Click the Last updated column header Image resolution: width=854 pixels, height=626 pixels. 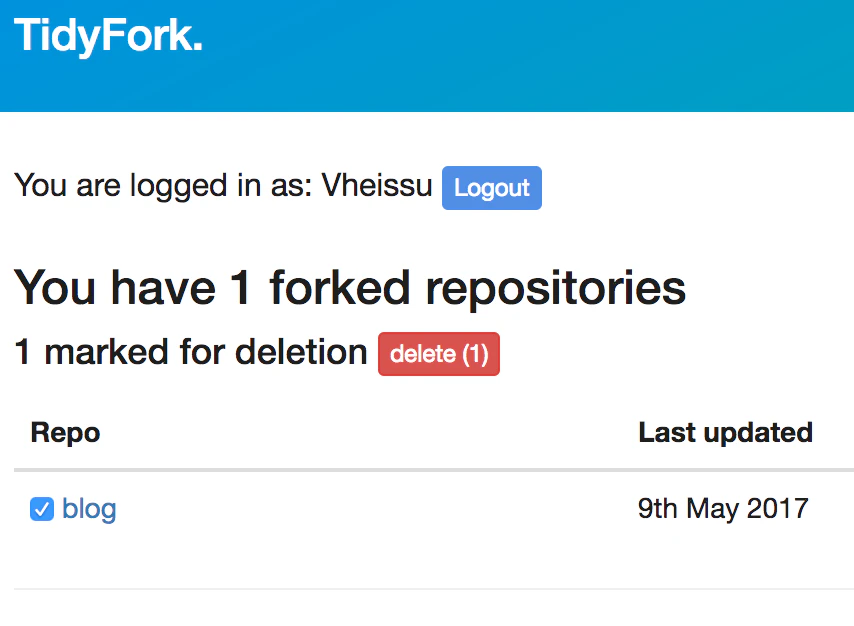coord(724,432)
